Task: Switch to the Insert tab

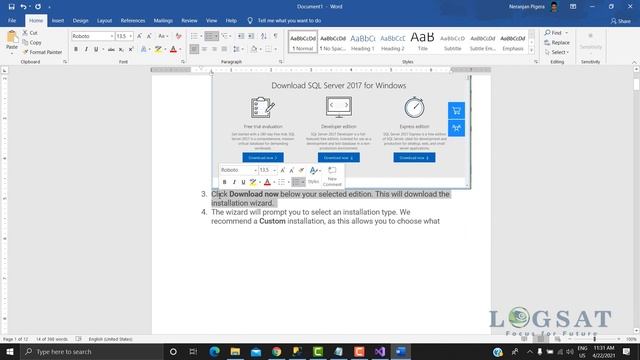Action: point(58,20)
